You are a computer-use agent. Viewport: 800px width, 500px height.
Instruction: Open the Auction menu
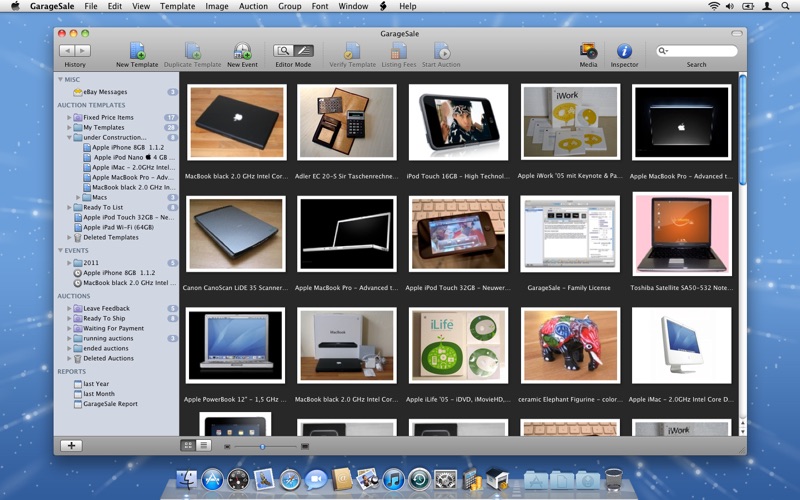pos(253,6)
